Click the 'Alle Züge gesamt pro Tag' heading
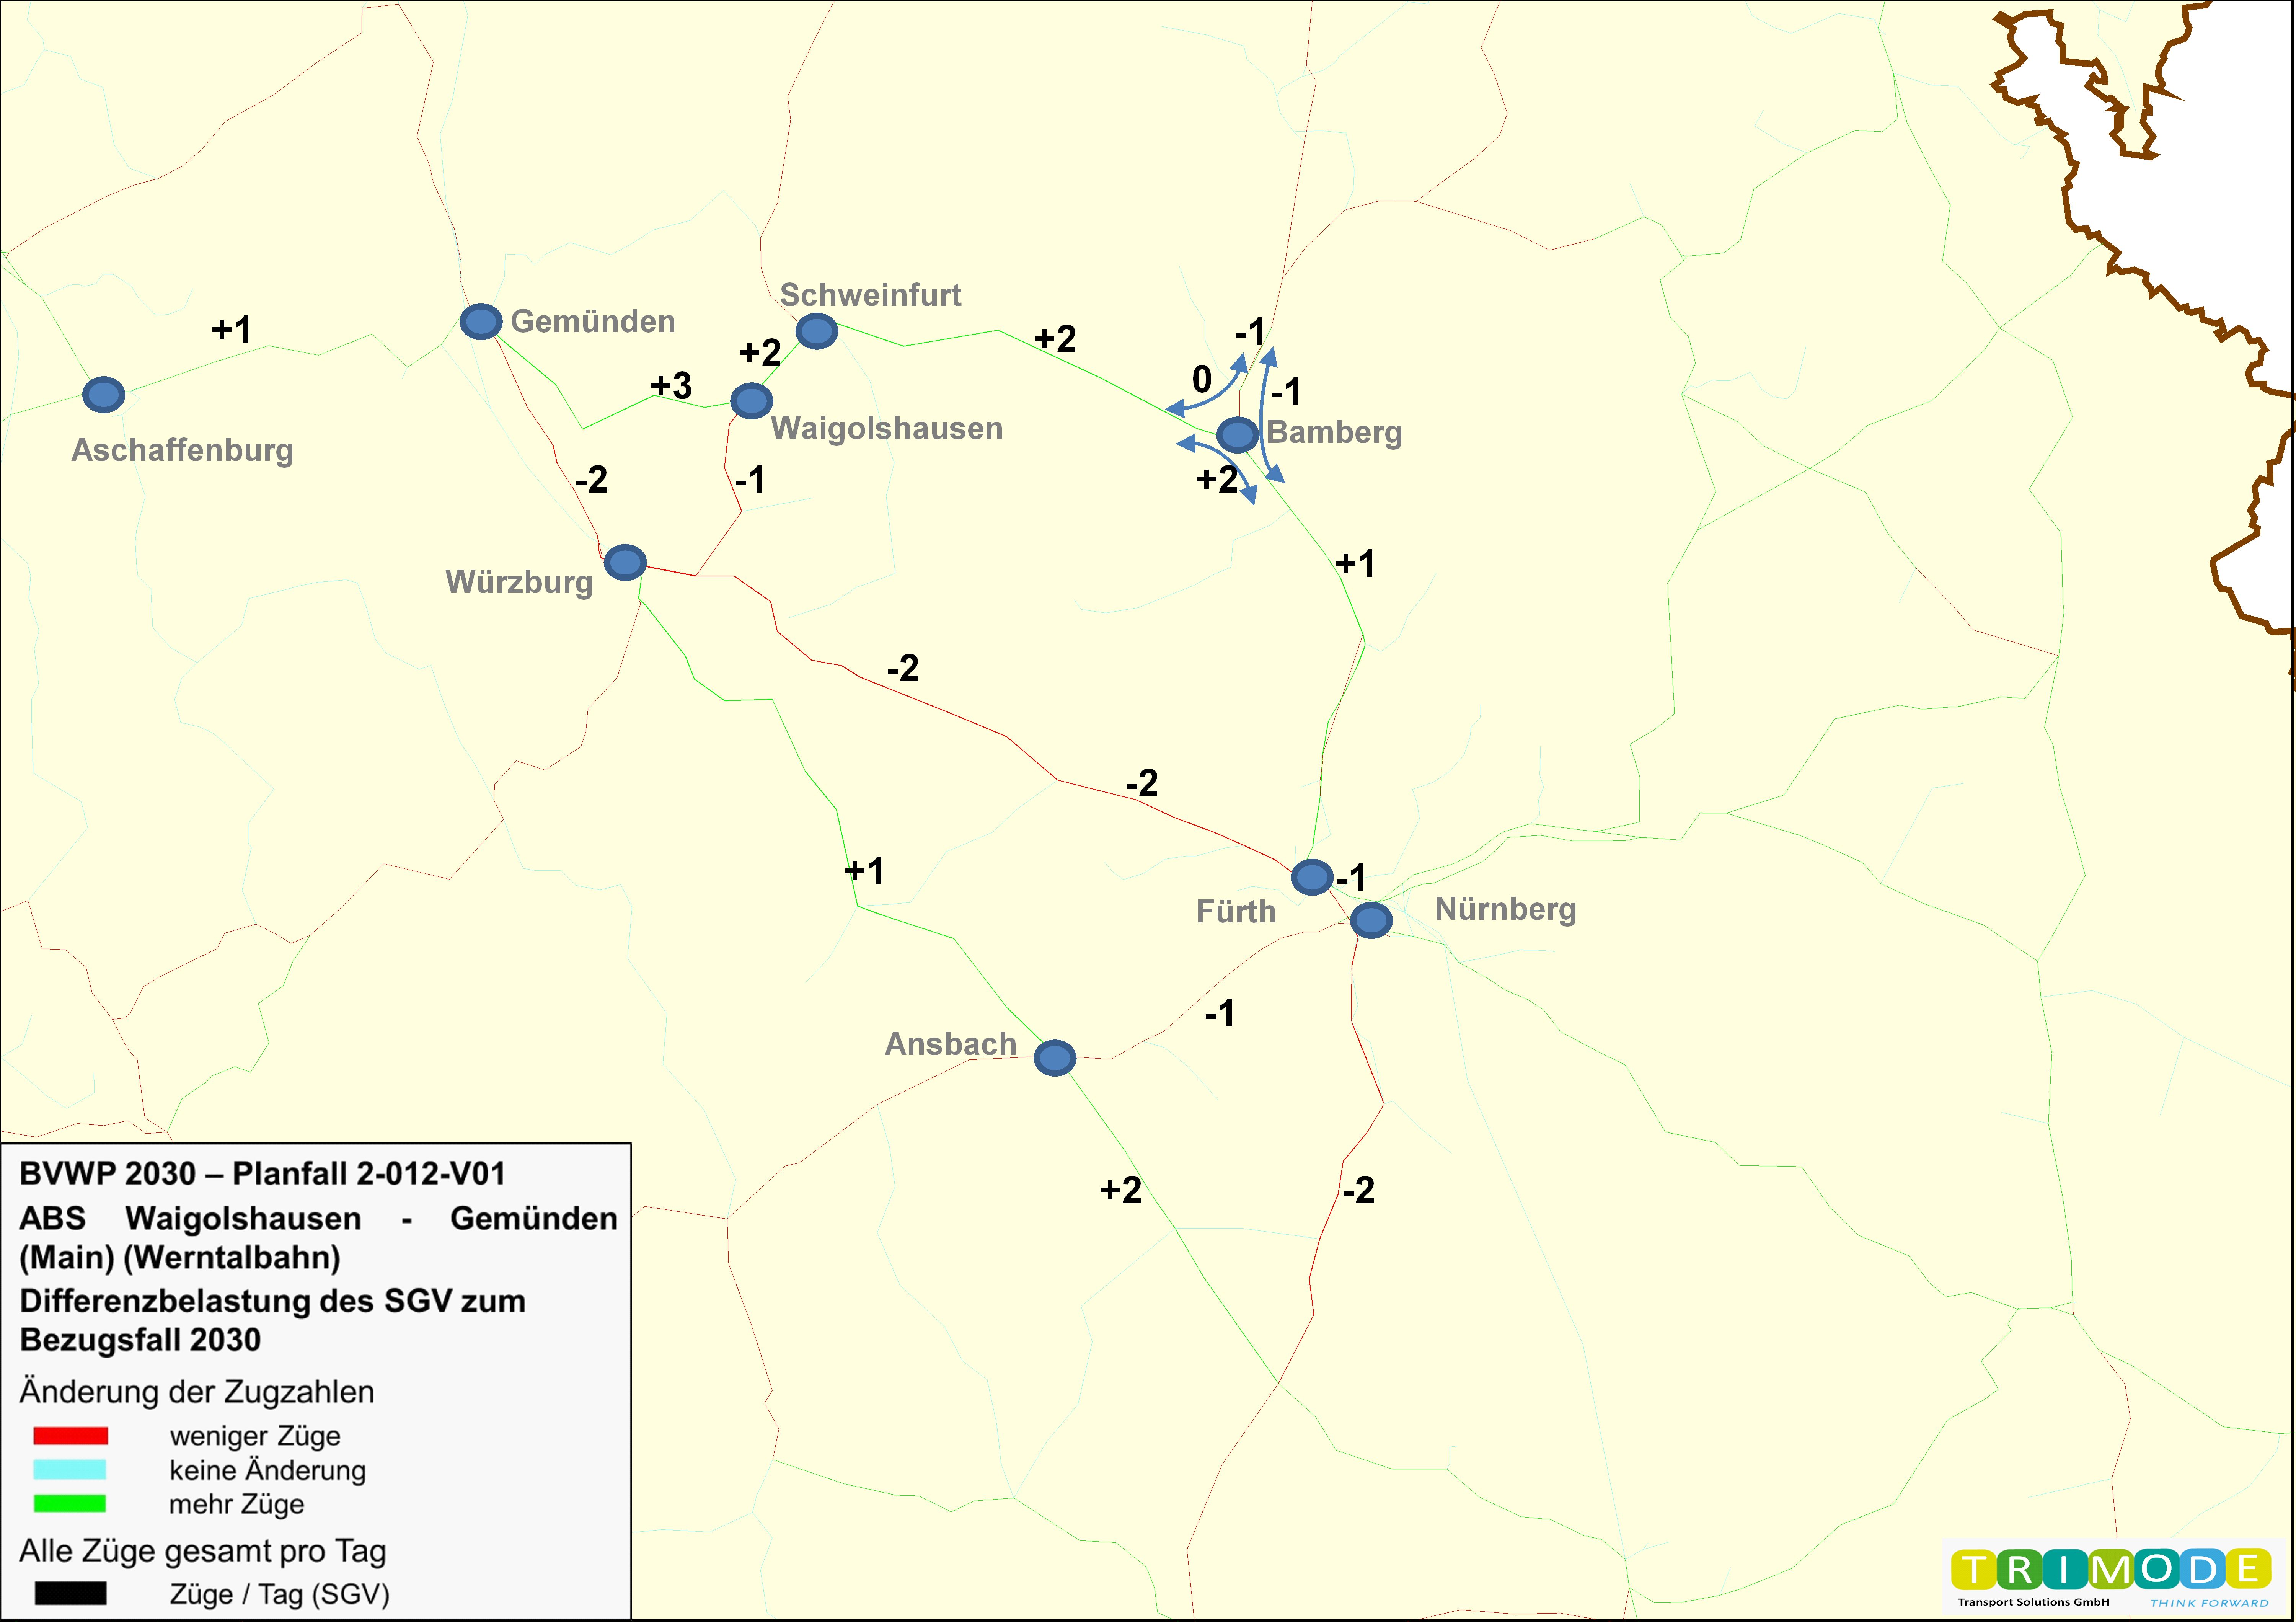The image size is (2296, 1622). point(203,1551)
